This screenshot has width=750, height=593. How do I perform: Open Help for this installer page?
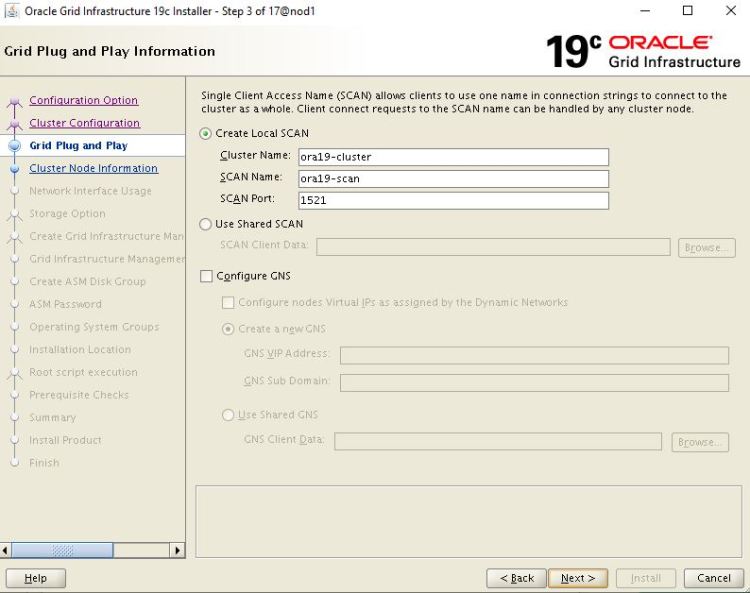tap(36, 578)
